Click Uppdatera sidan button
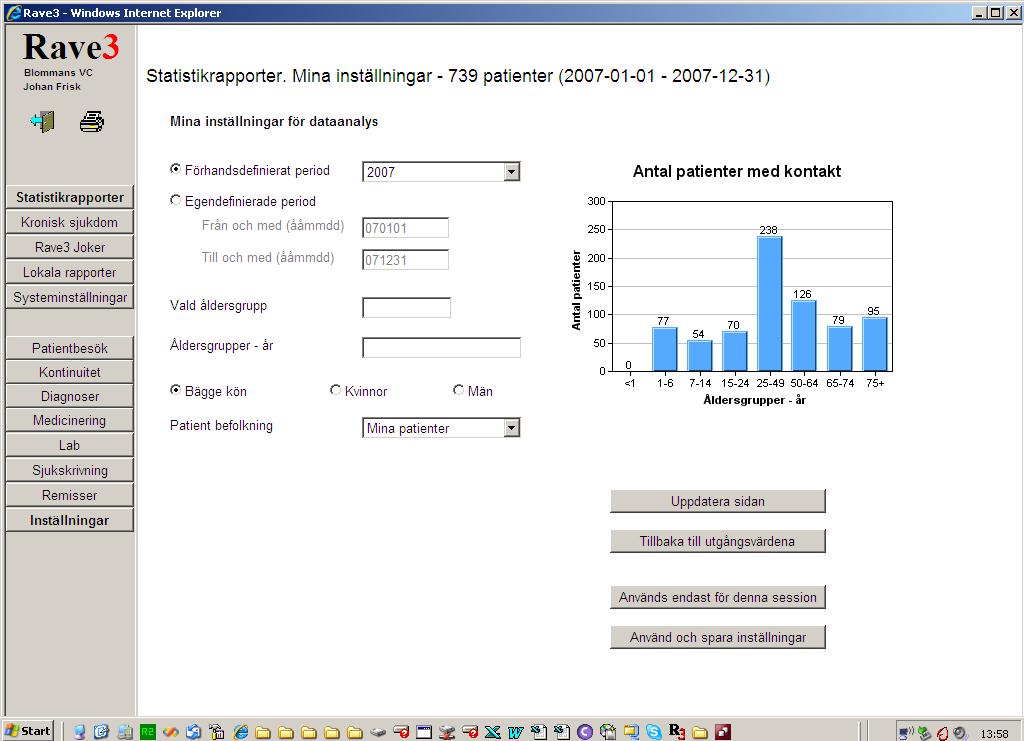The image size is (1024, 741). coord(718,501)
